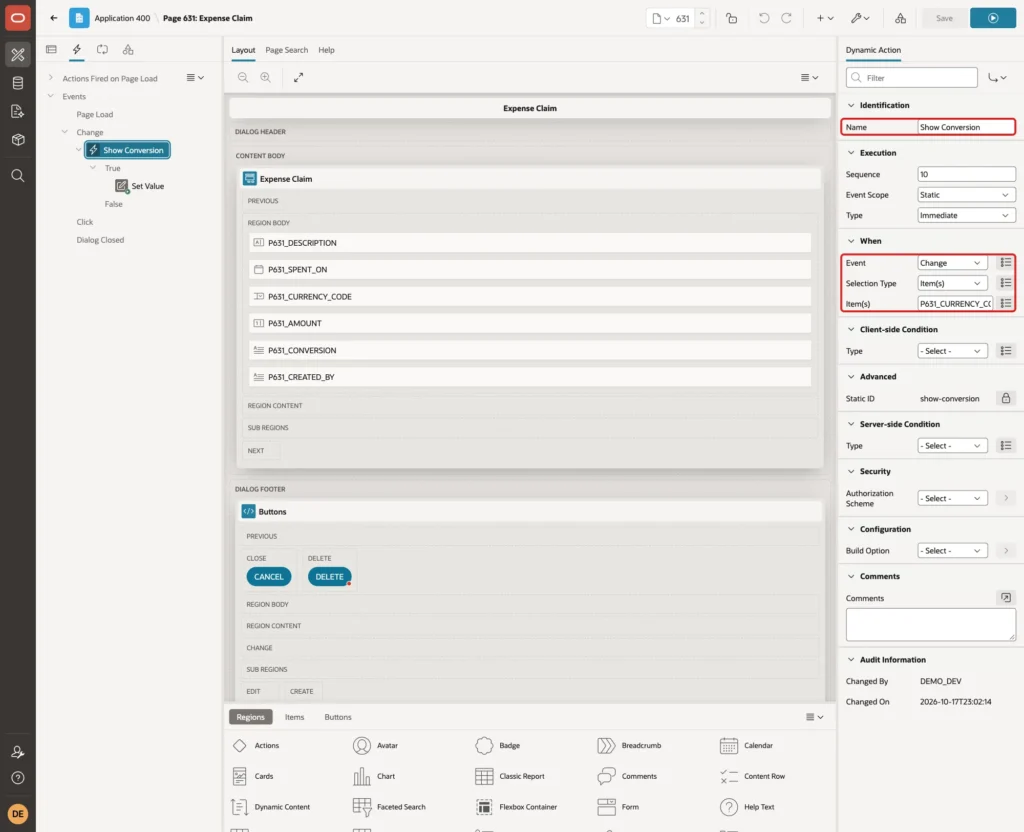Image resolution: width=1024 pixels, height=832 pixels.
Task: Click the Save button
Action: coord(944,18)
